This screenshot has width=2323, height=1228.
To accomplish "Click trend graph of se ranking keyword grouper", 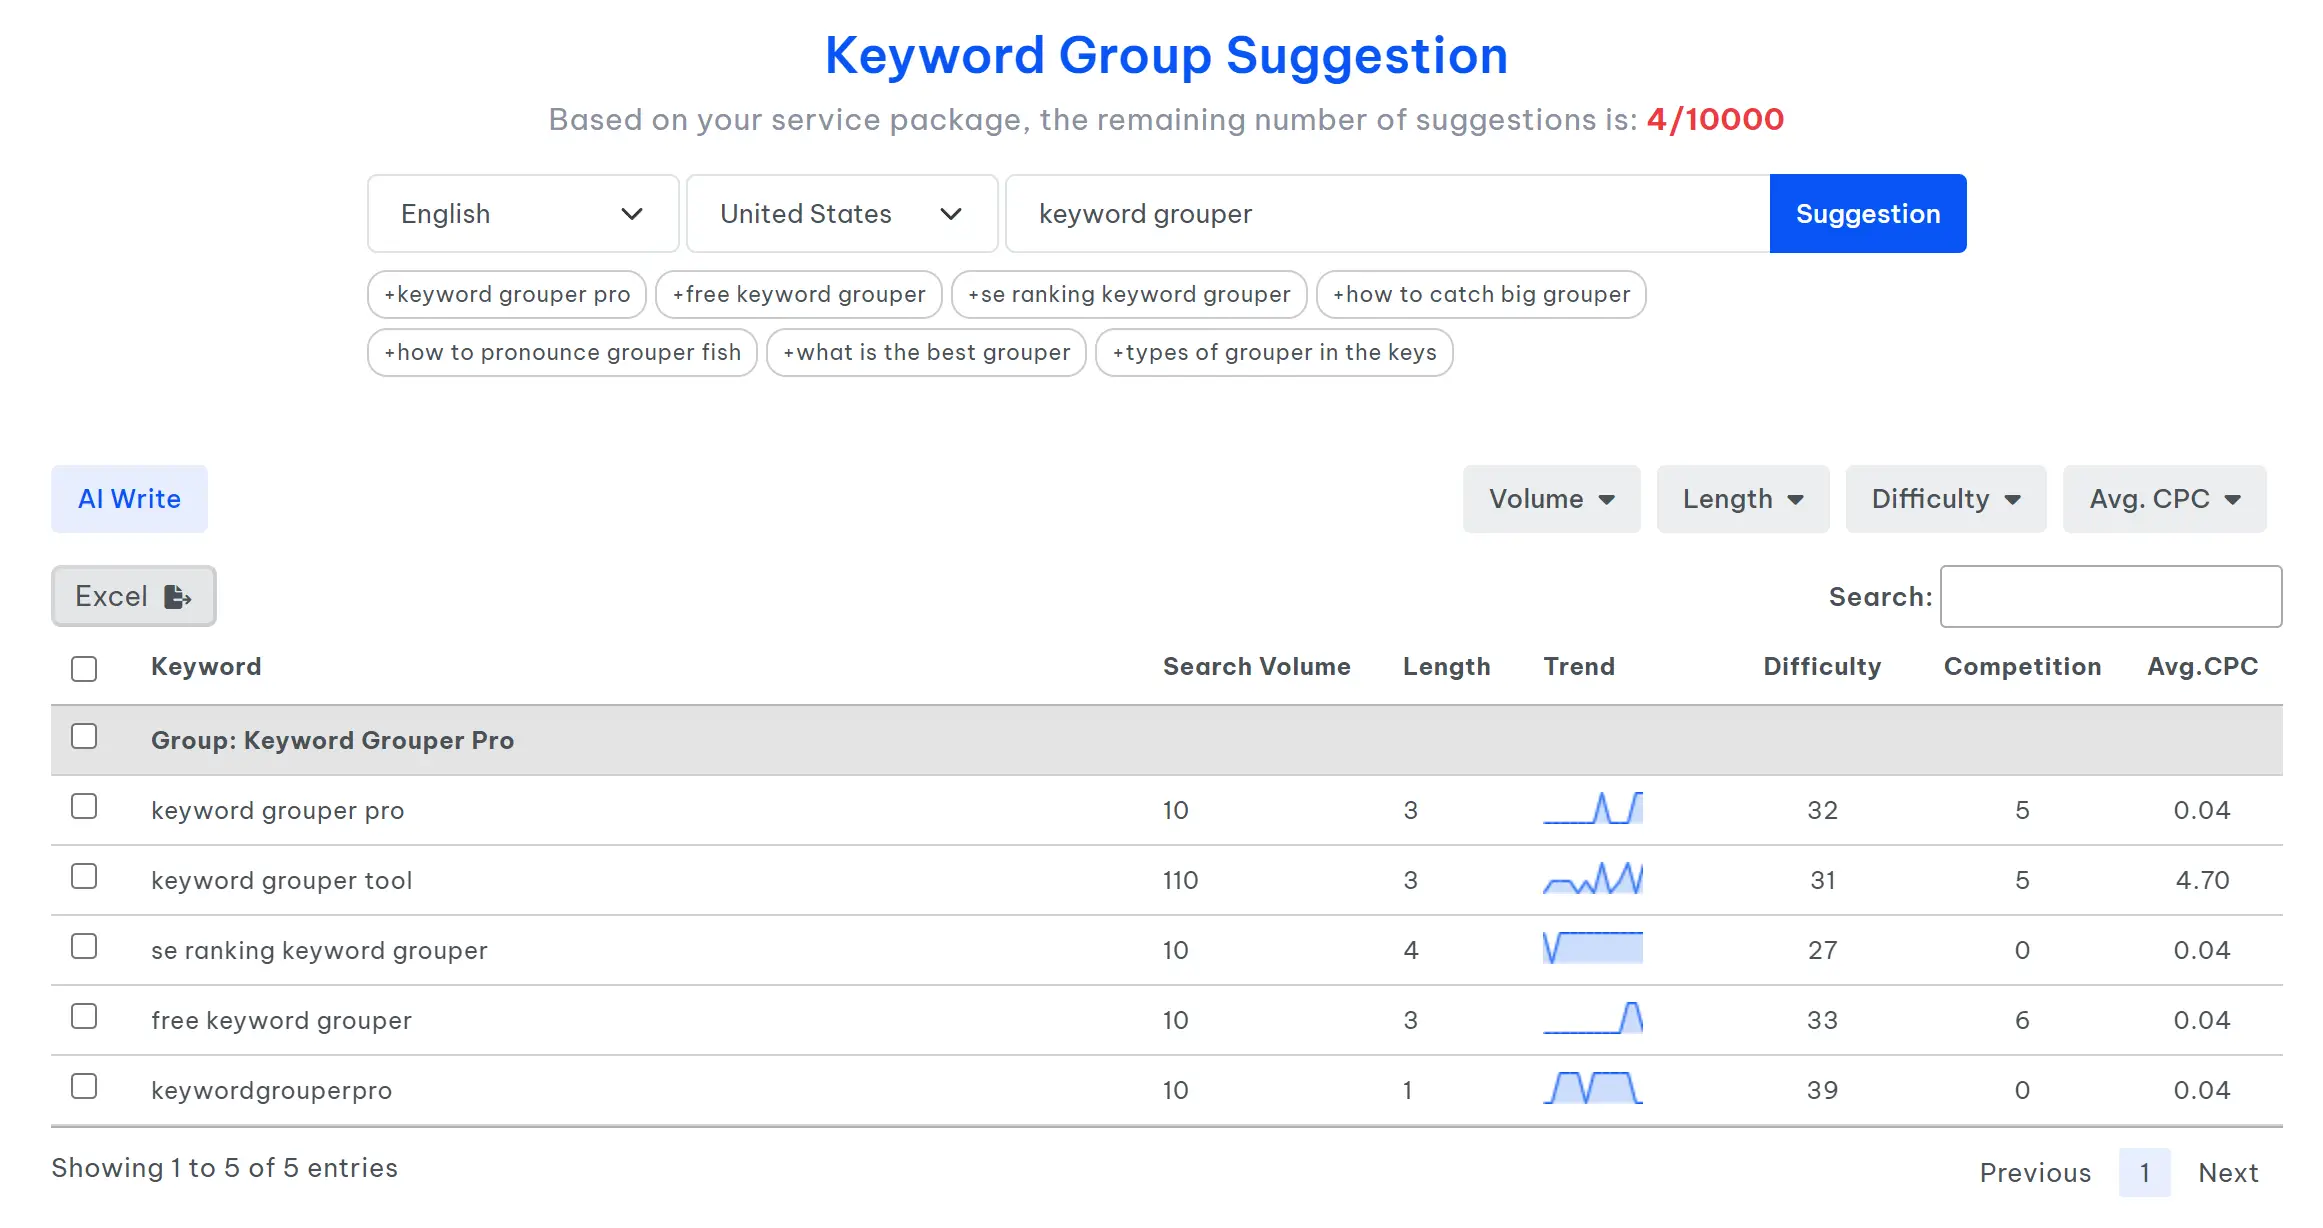I will [x=1593, y=948].
